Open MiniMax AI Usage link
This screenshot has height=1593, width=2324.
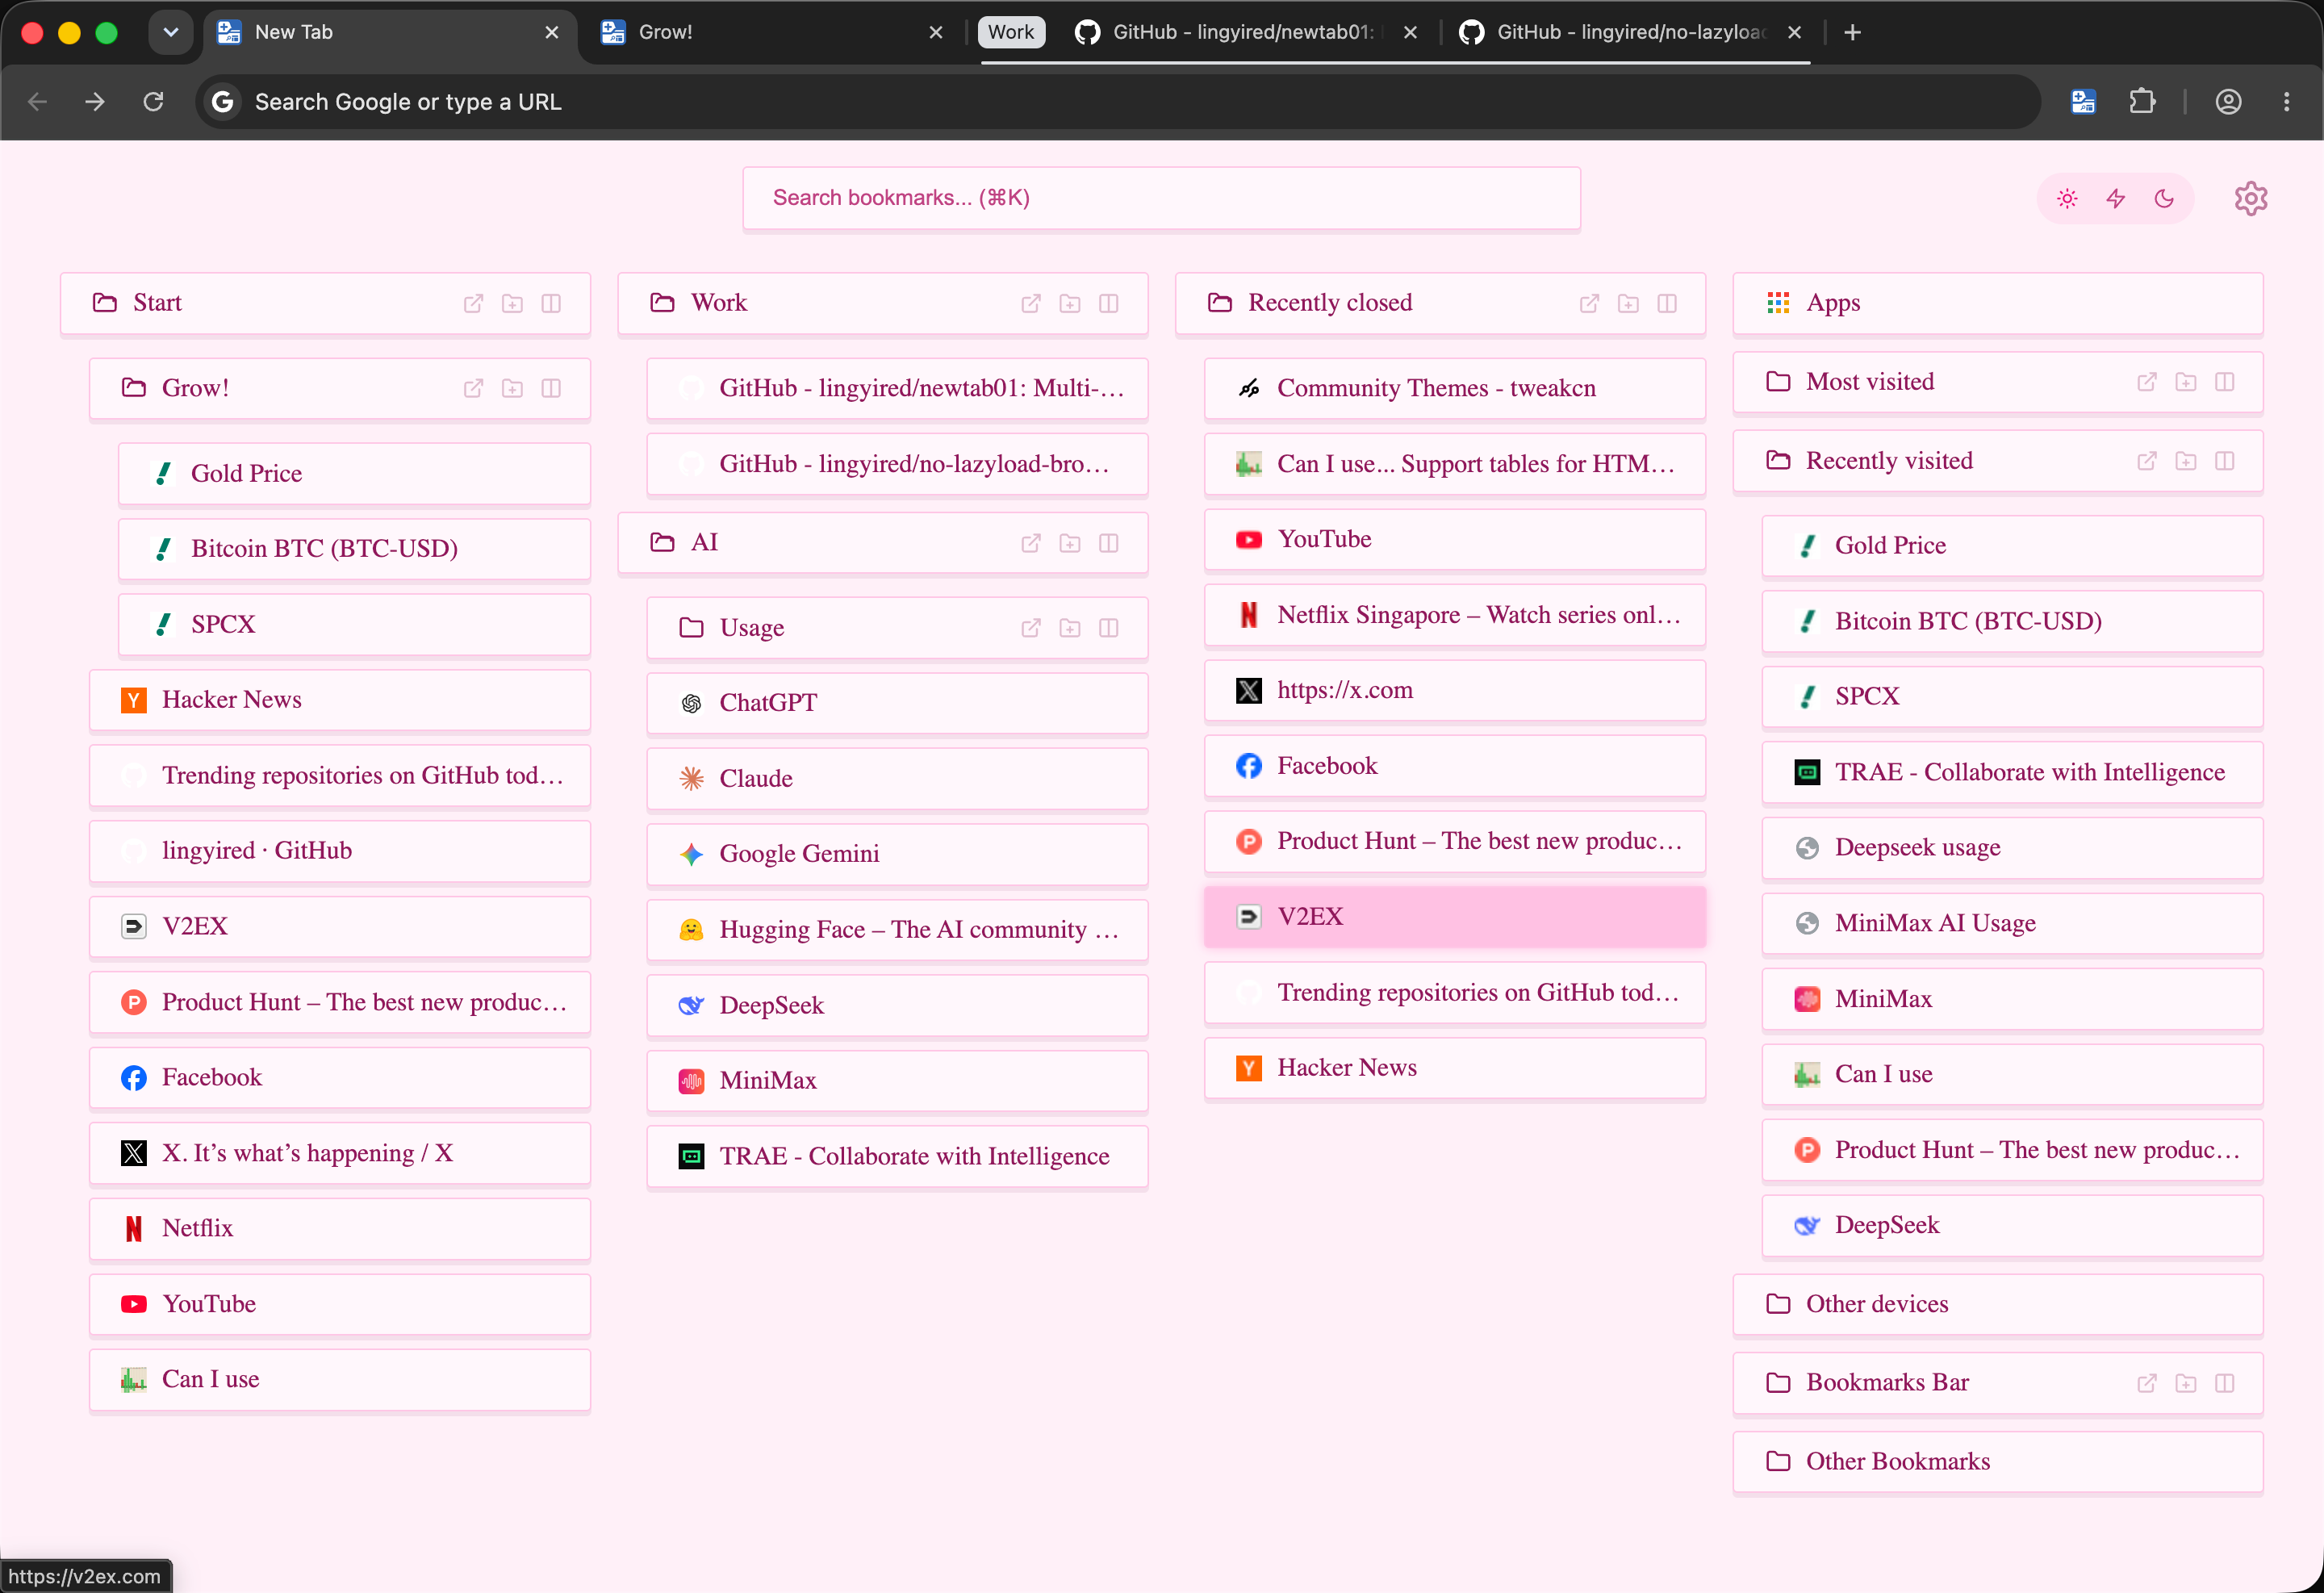2012,923
